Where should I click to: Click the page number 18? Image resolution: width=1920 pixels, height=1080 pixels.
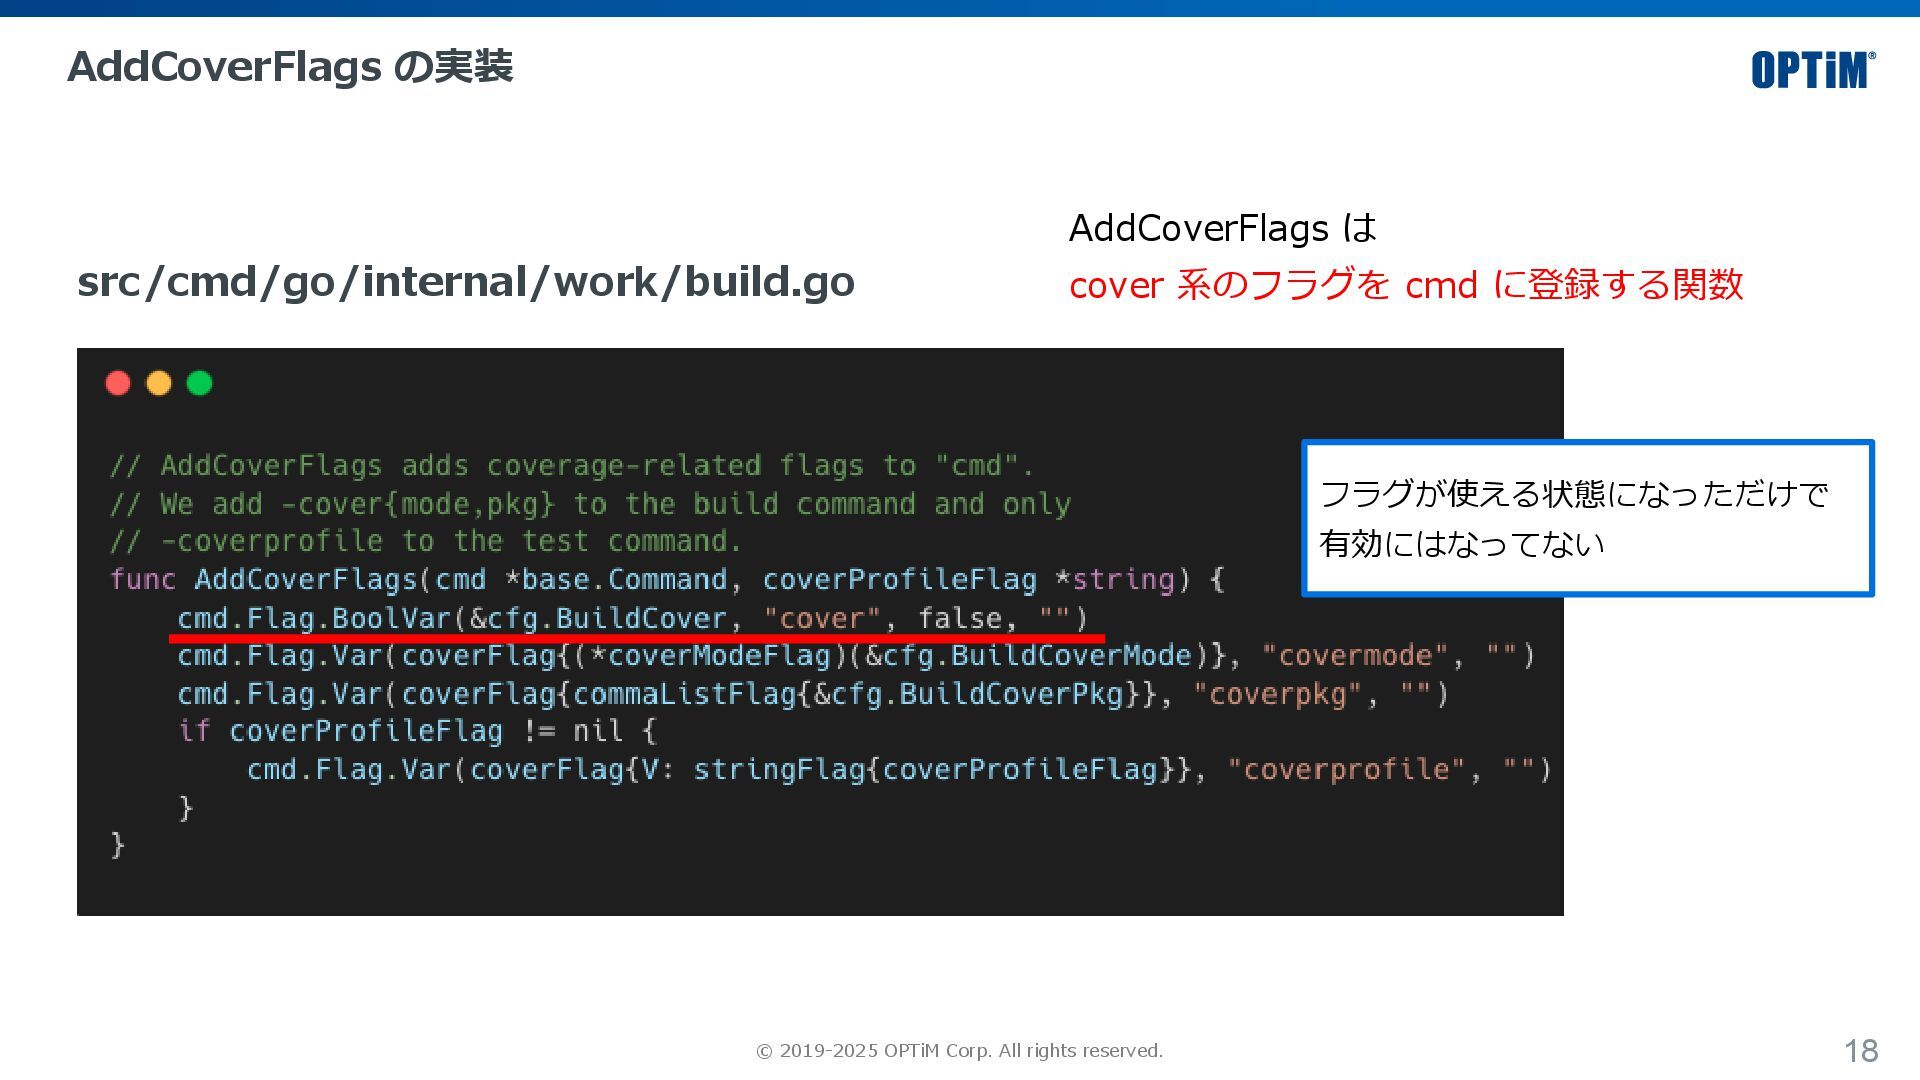[x=1861, y=1051]
